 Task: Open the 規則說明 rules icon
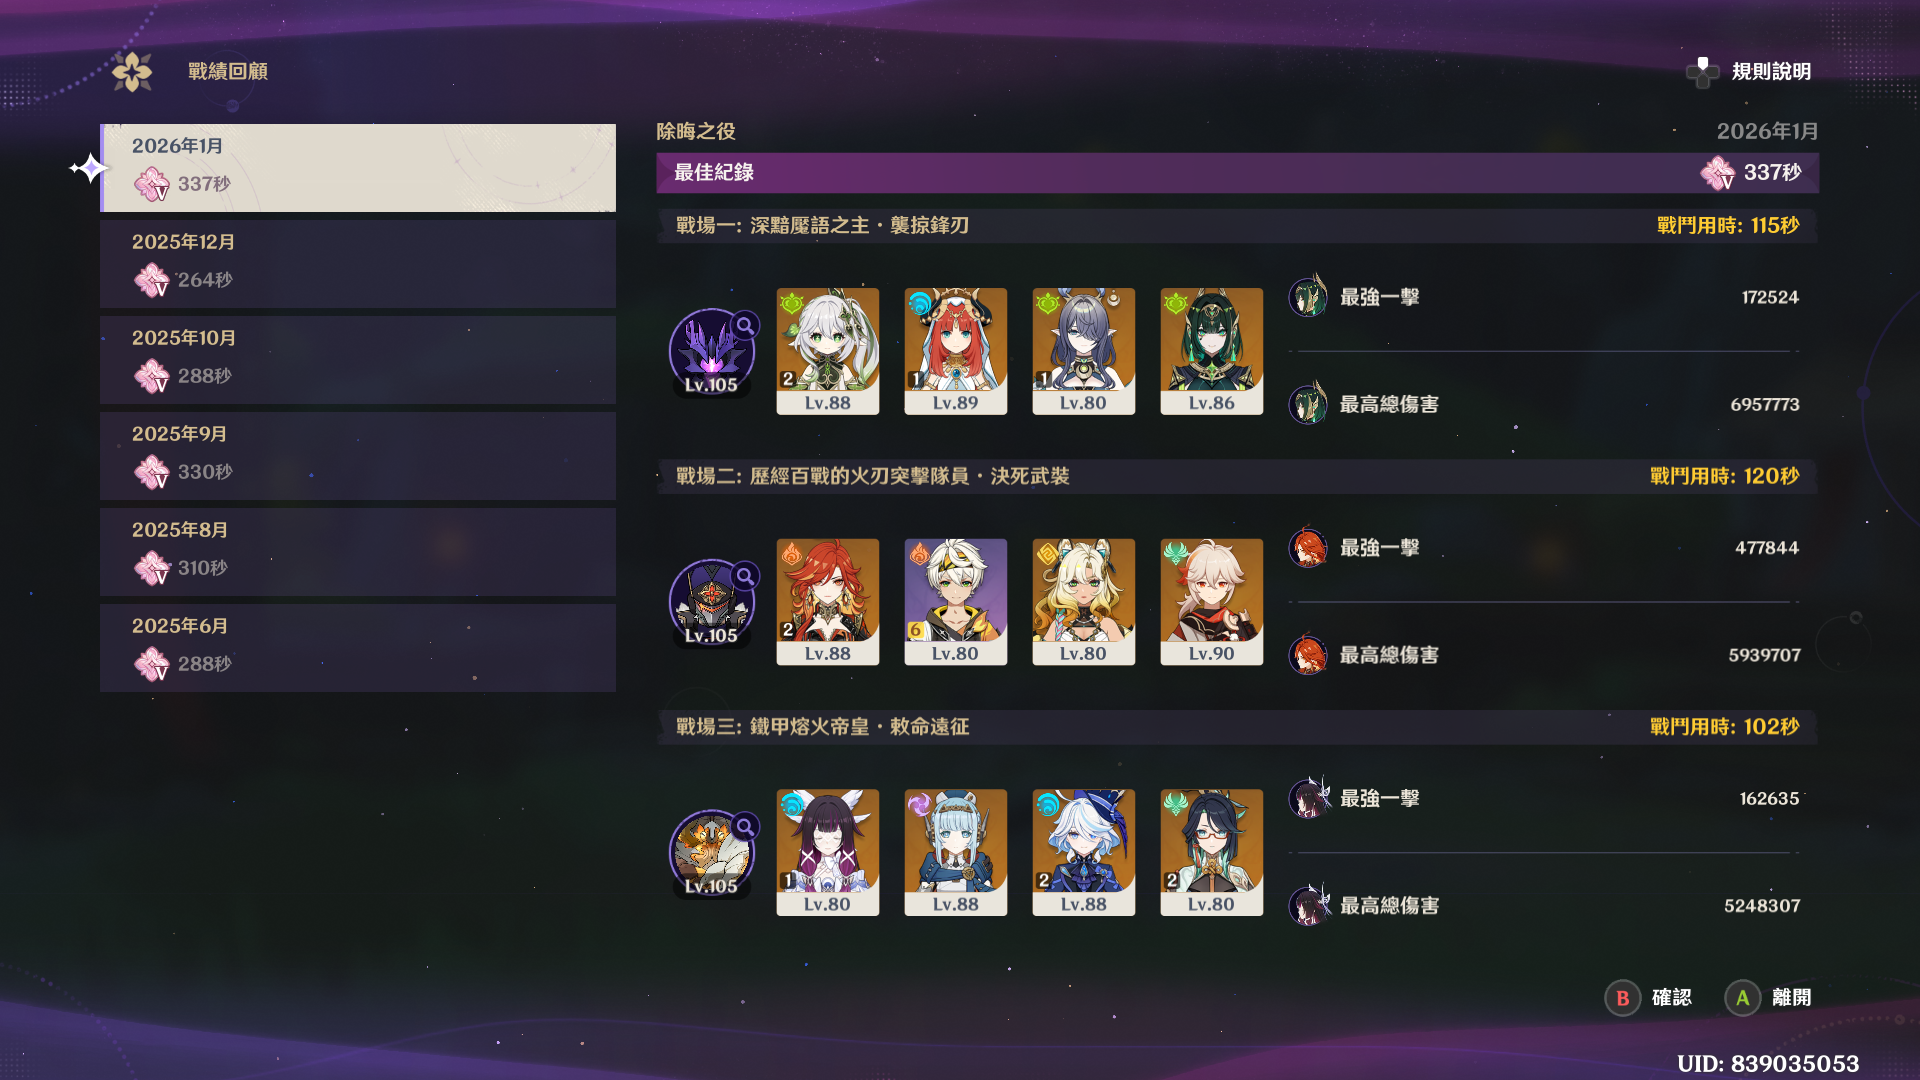click(1702, 72)
